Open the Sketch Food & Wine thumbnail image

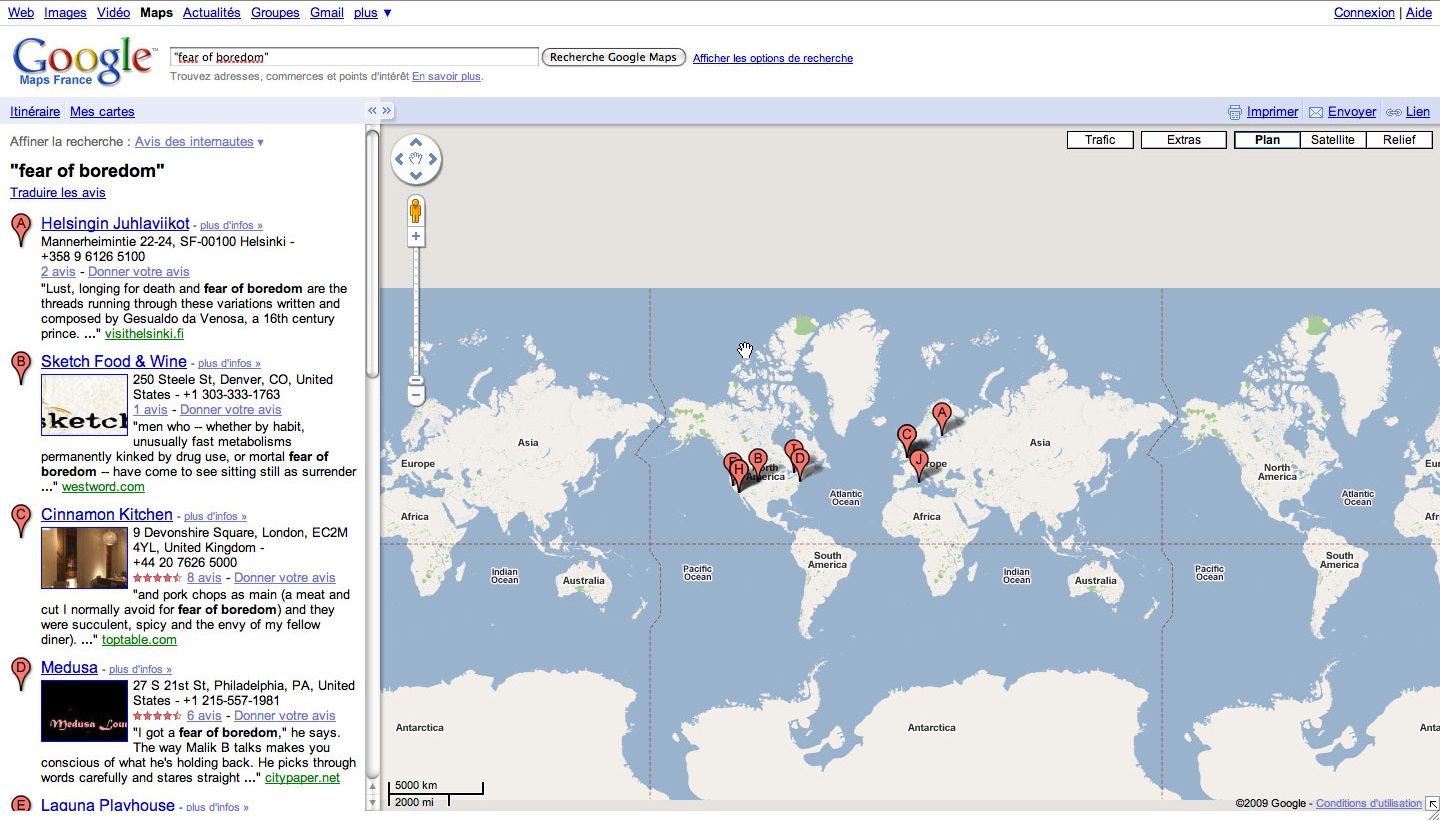(x=84, y=405)
